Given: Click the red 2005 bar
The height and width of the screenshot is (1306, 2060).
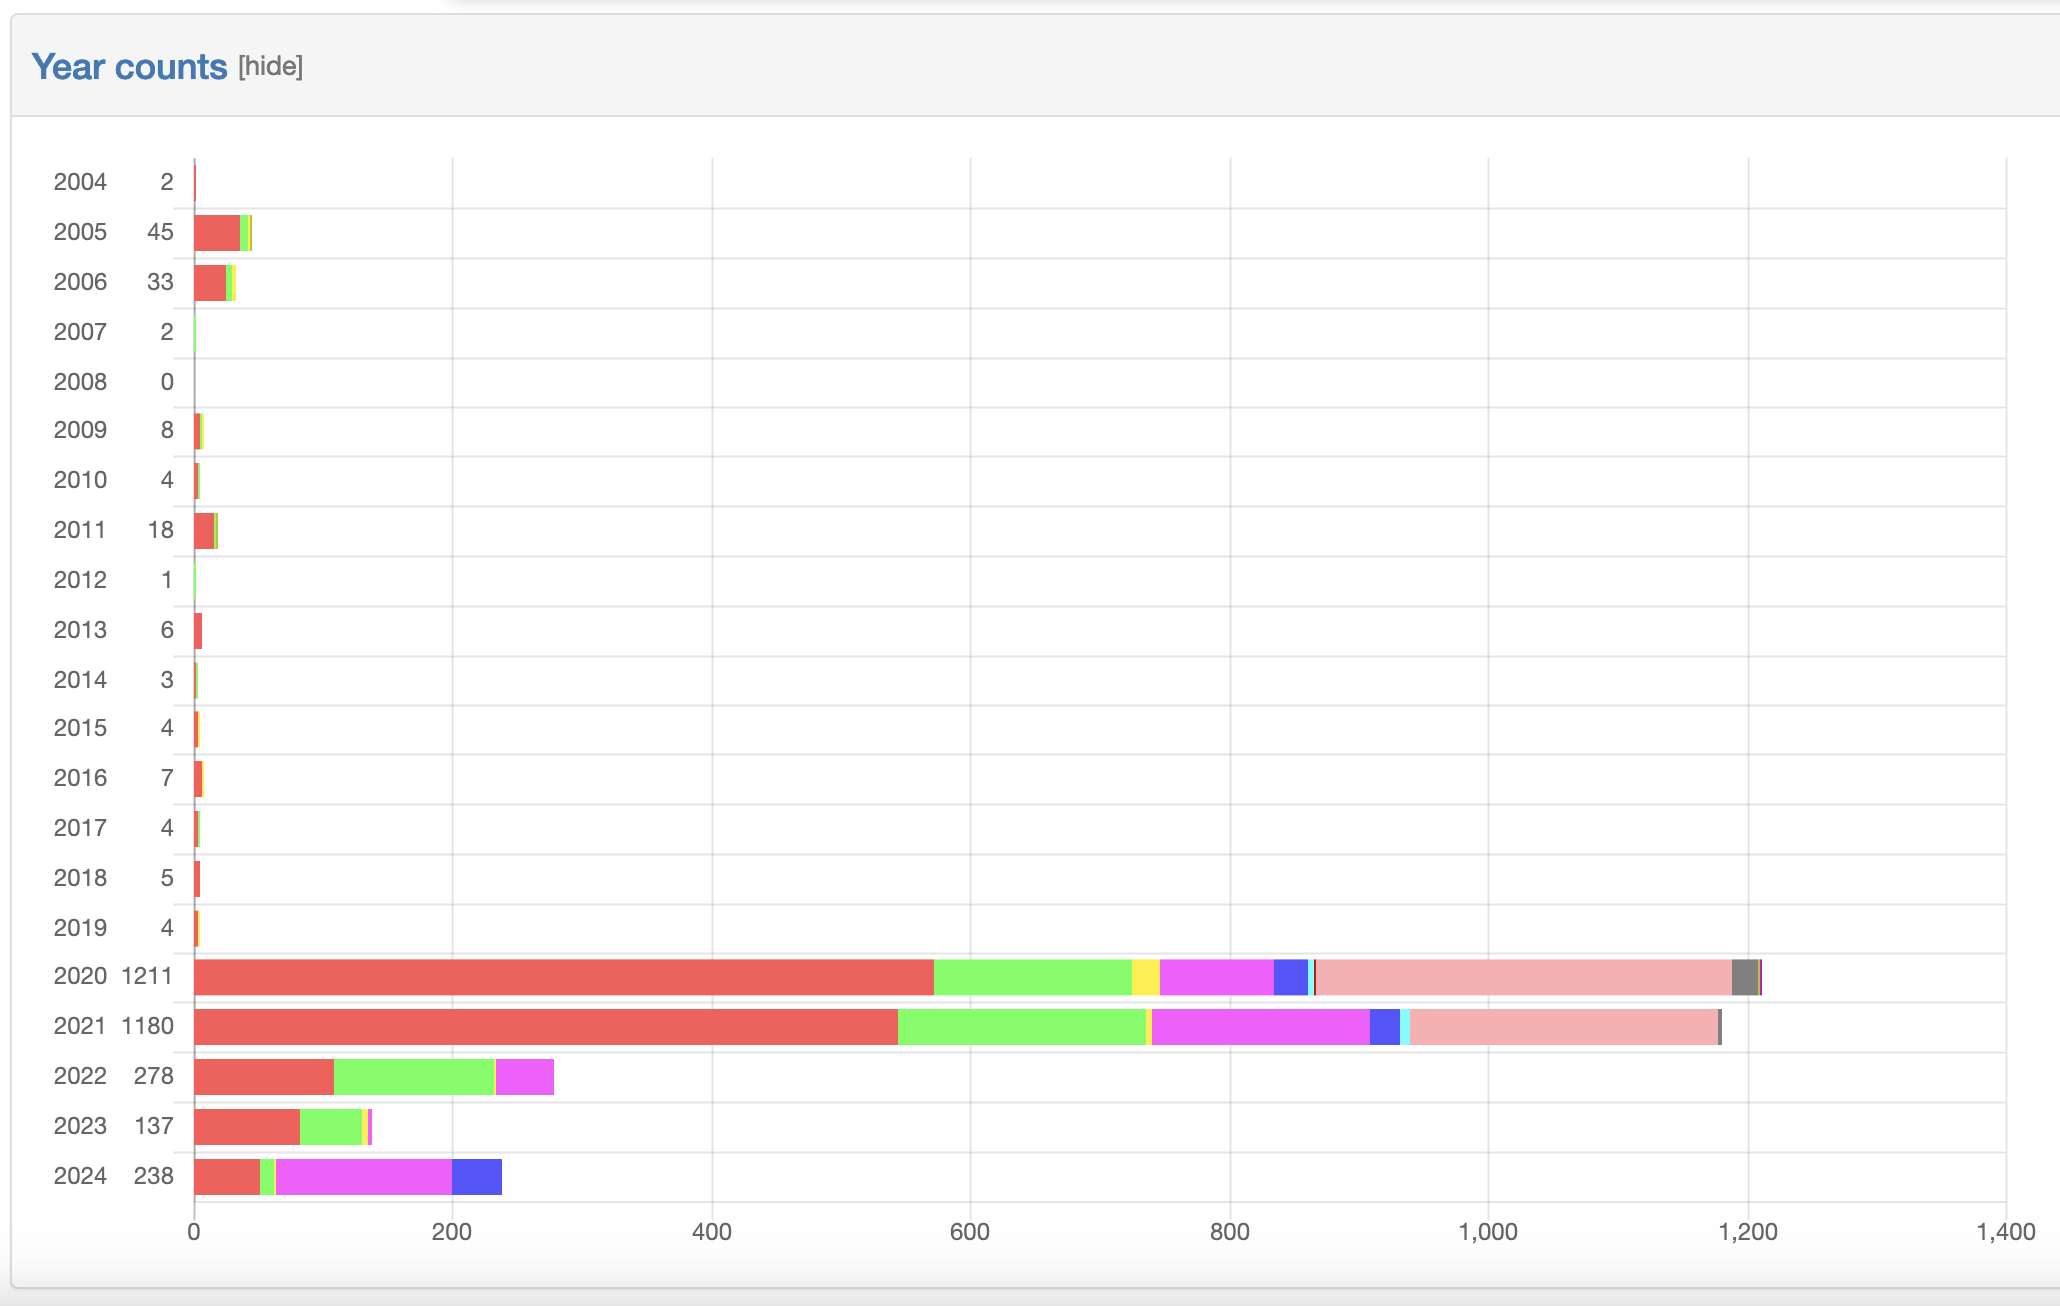Looking at the screenshot, I should point(217,233).
